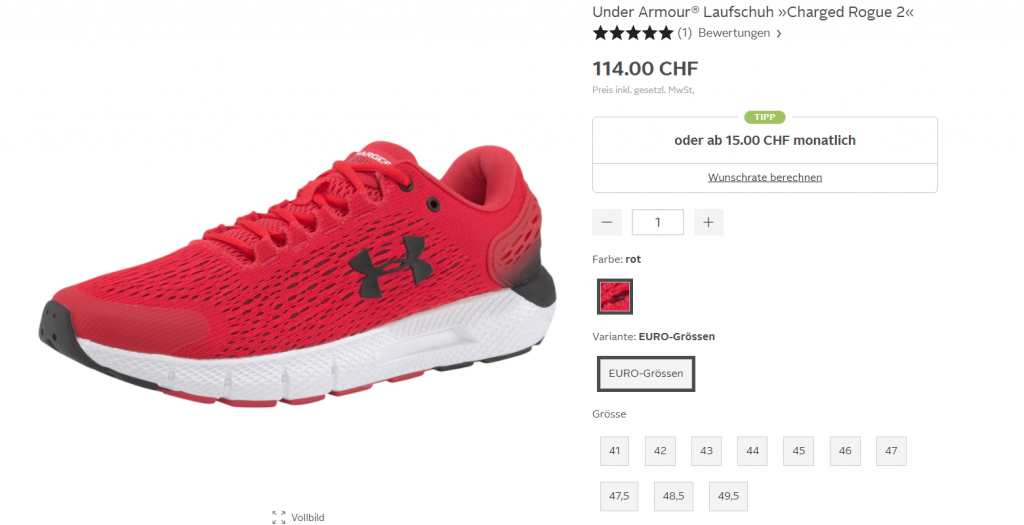Open the Bewertungen reviews link
Viewport: 1024px width, 525px height.
point(734,33)
